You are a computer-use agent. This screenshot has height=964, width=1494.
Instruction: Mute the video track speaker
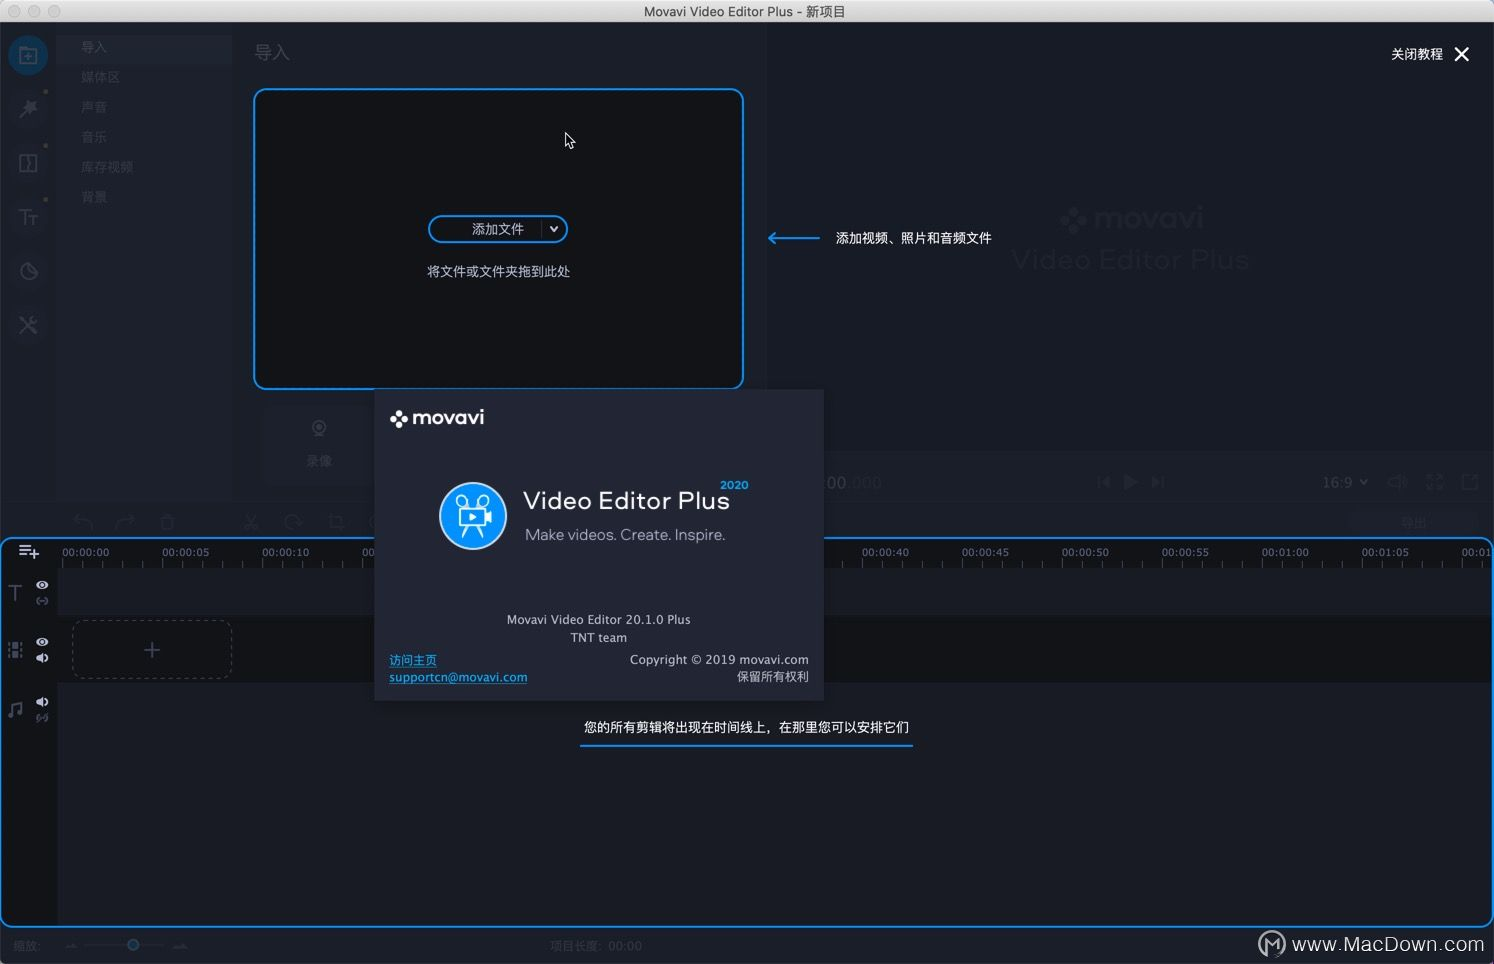[x=42, y=658]
